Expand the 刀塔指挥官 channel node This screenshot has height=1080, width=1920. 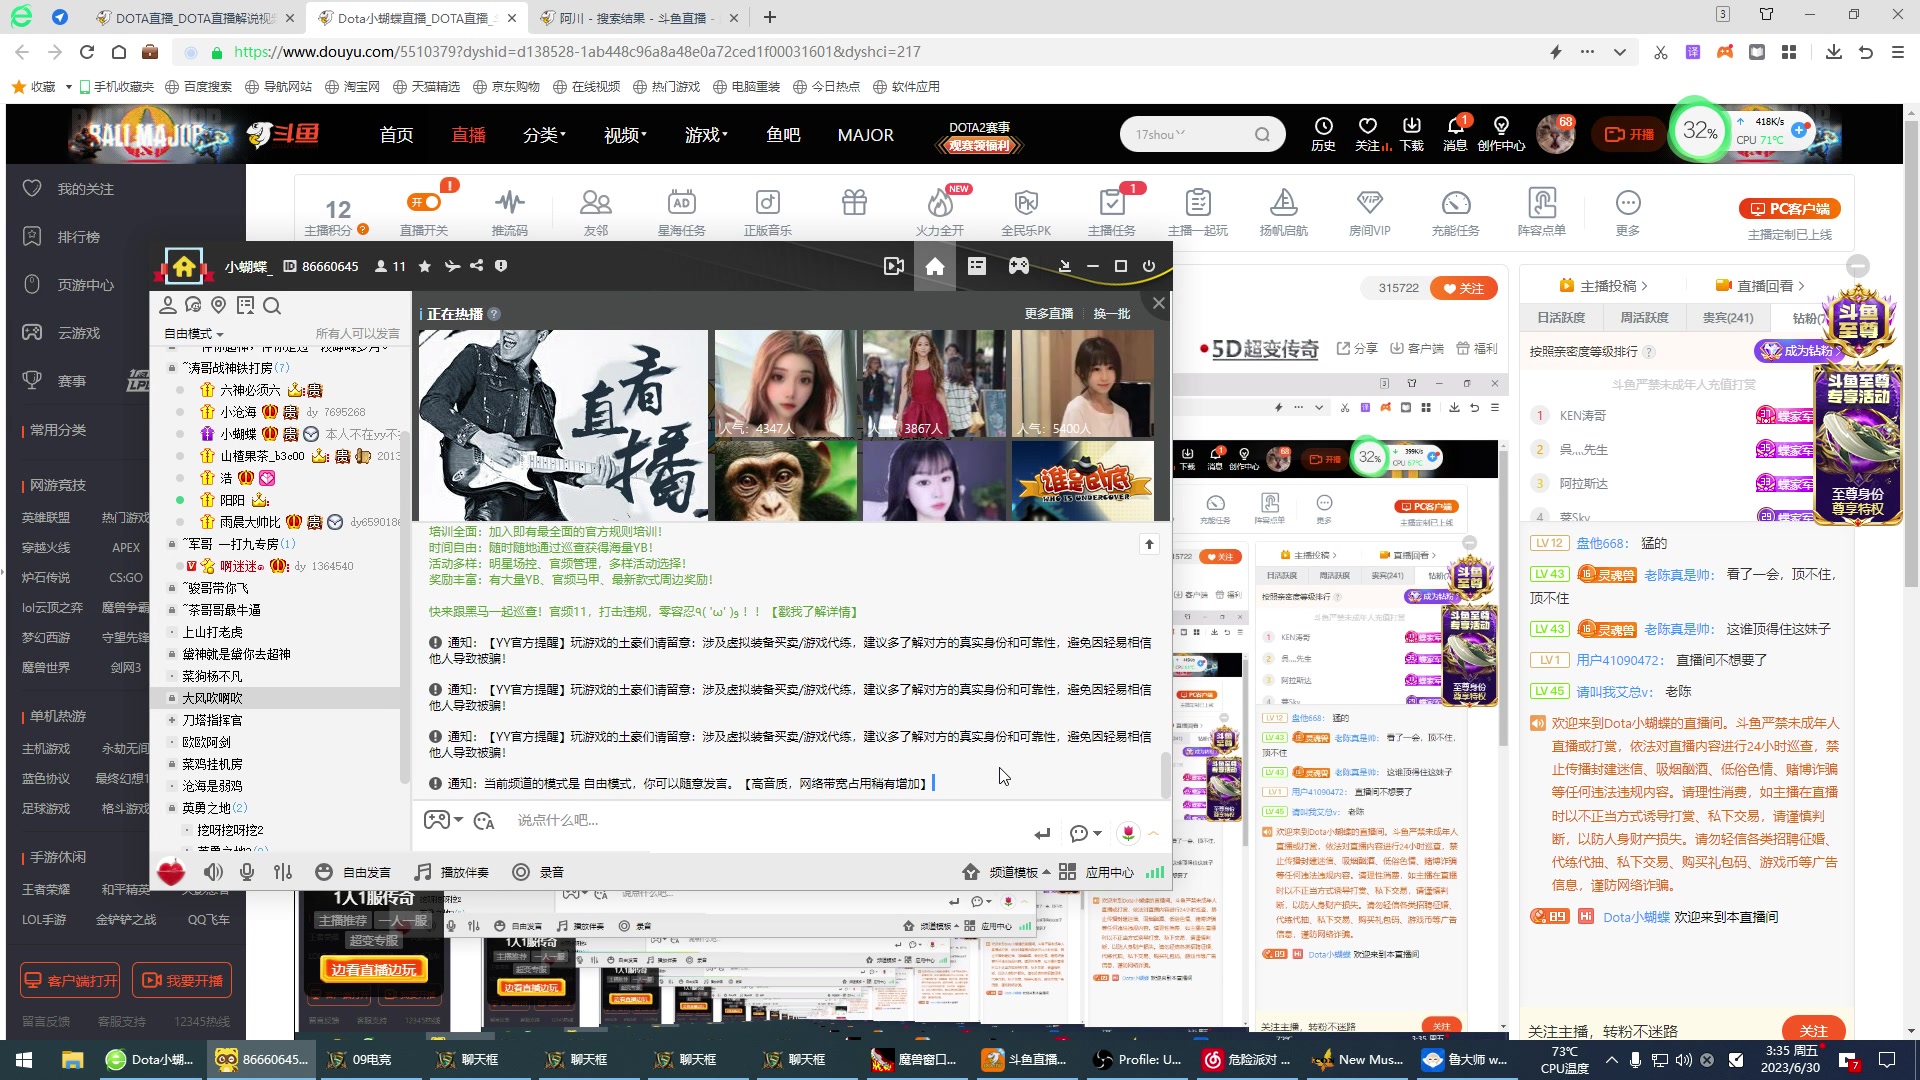(172, 720)
